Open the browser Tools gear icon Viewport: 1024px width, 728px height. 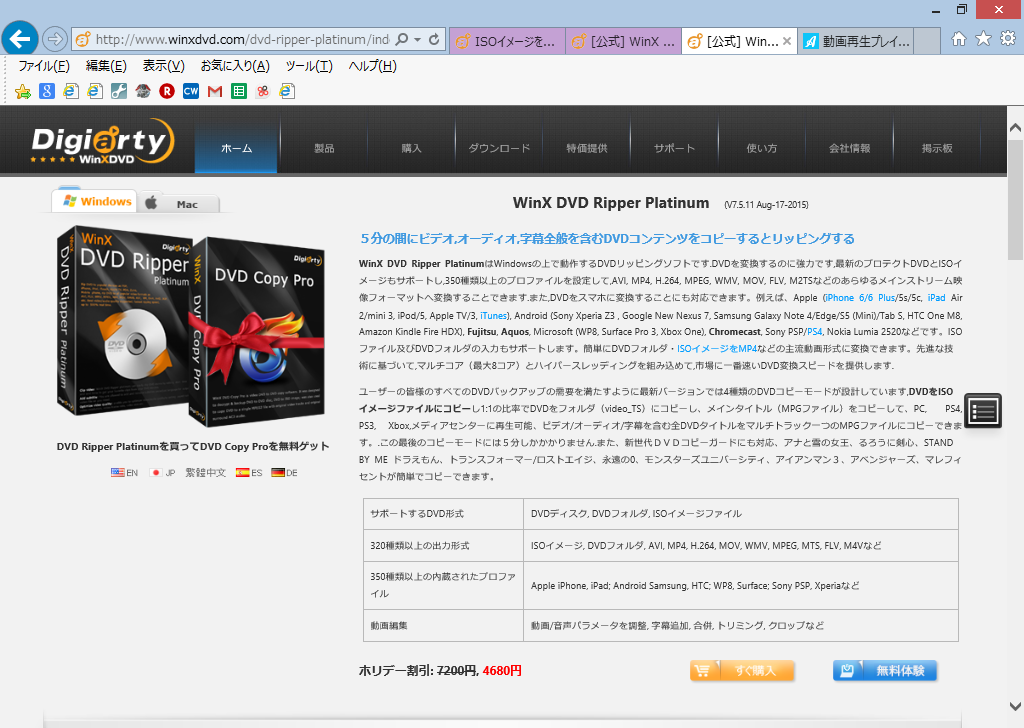[x=1008, y=39]
